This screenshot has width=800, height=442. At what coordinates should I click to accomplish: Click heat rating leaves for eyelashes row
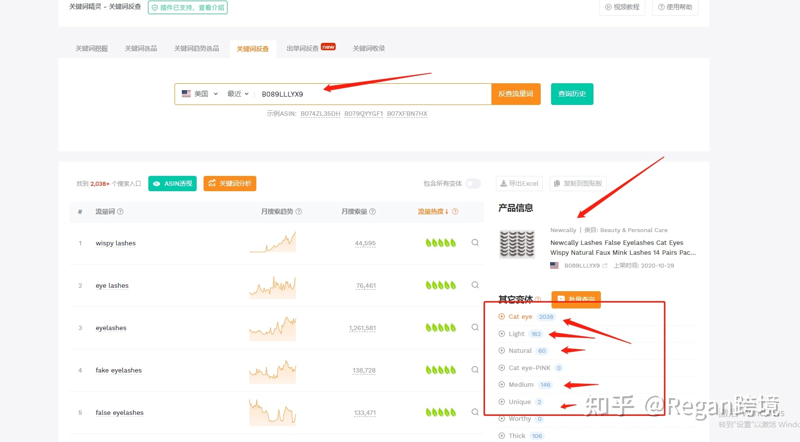coord(441,328)
